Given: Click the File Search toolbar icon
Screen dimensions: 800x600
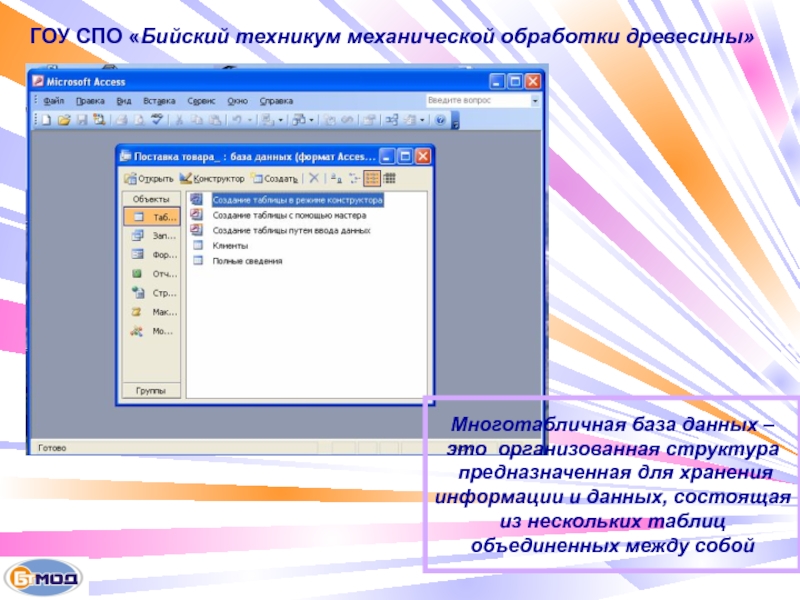Looking at the screenshot, I should coord(99,120).
